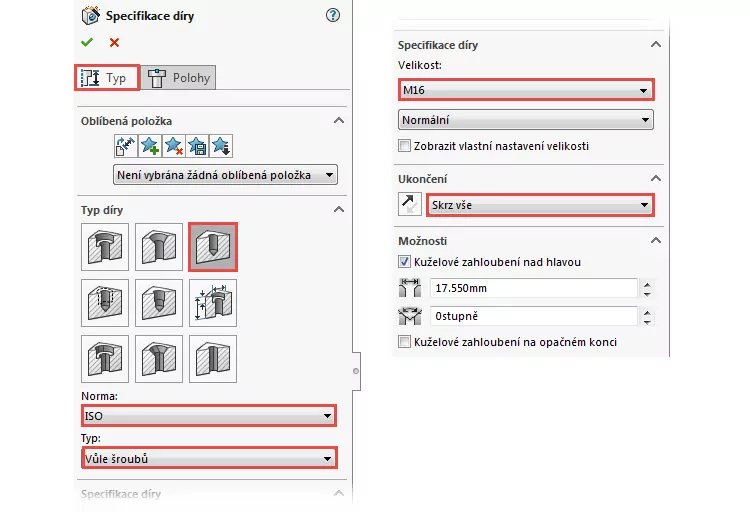
Task: Decrease the 17.550mm value with down arrow
Action: pyautogui.click(x=647, y=293)
